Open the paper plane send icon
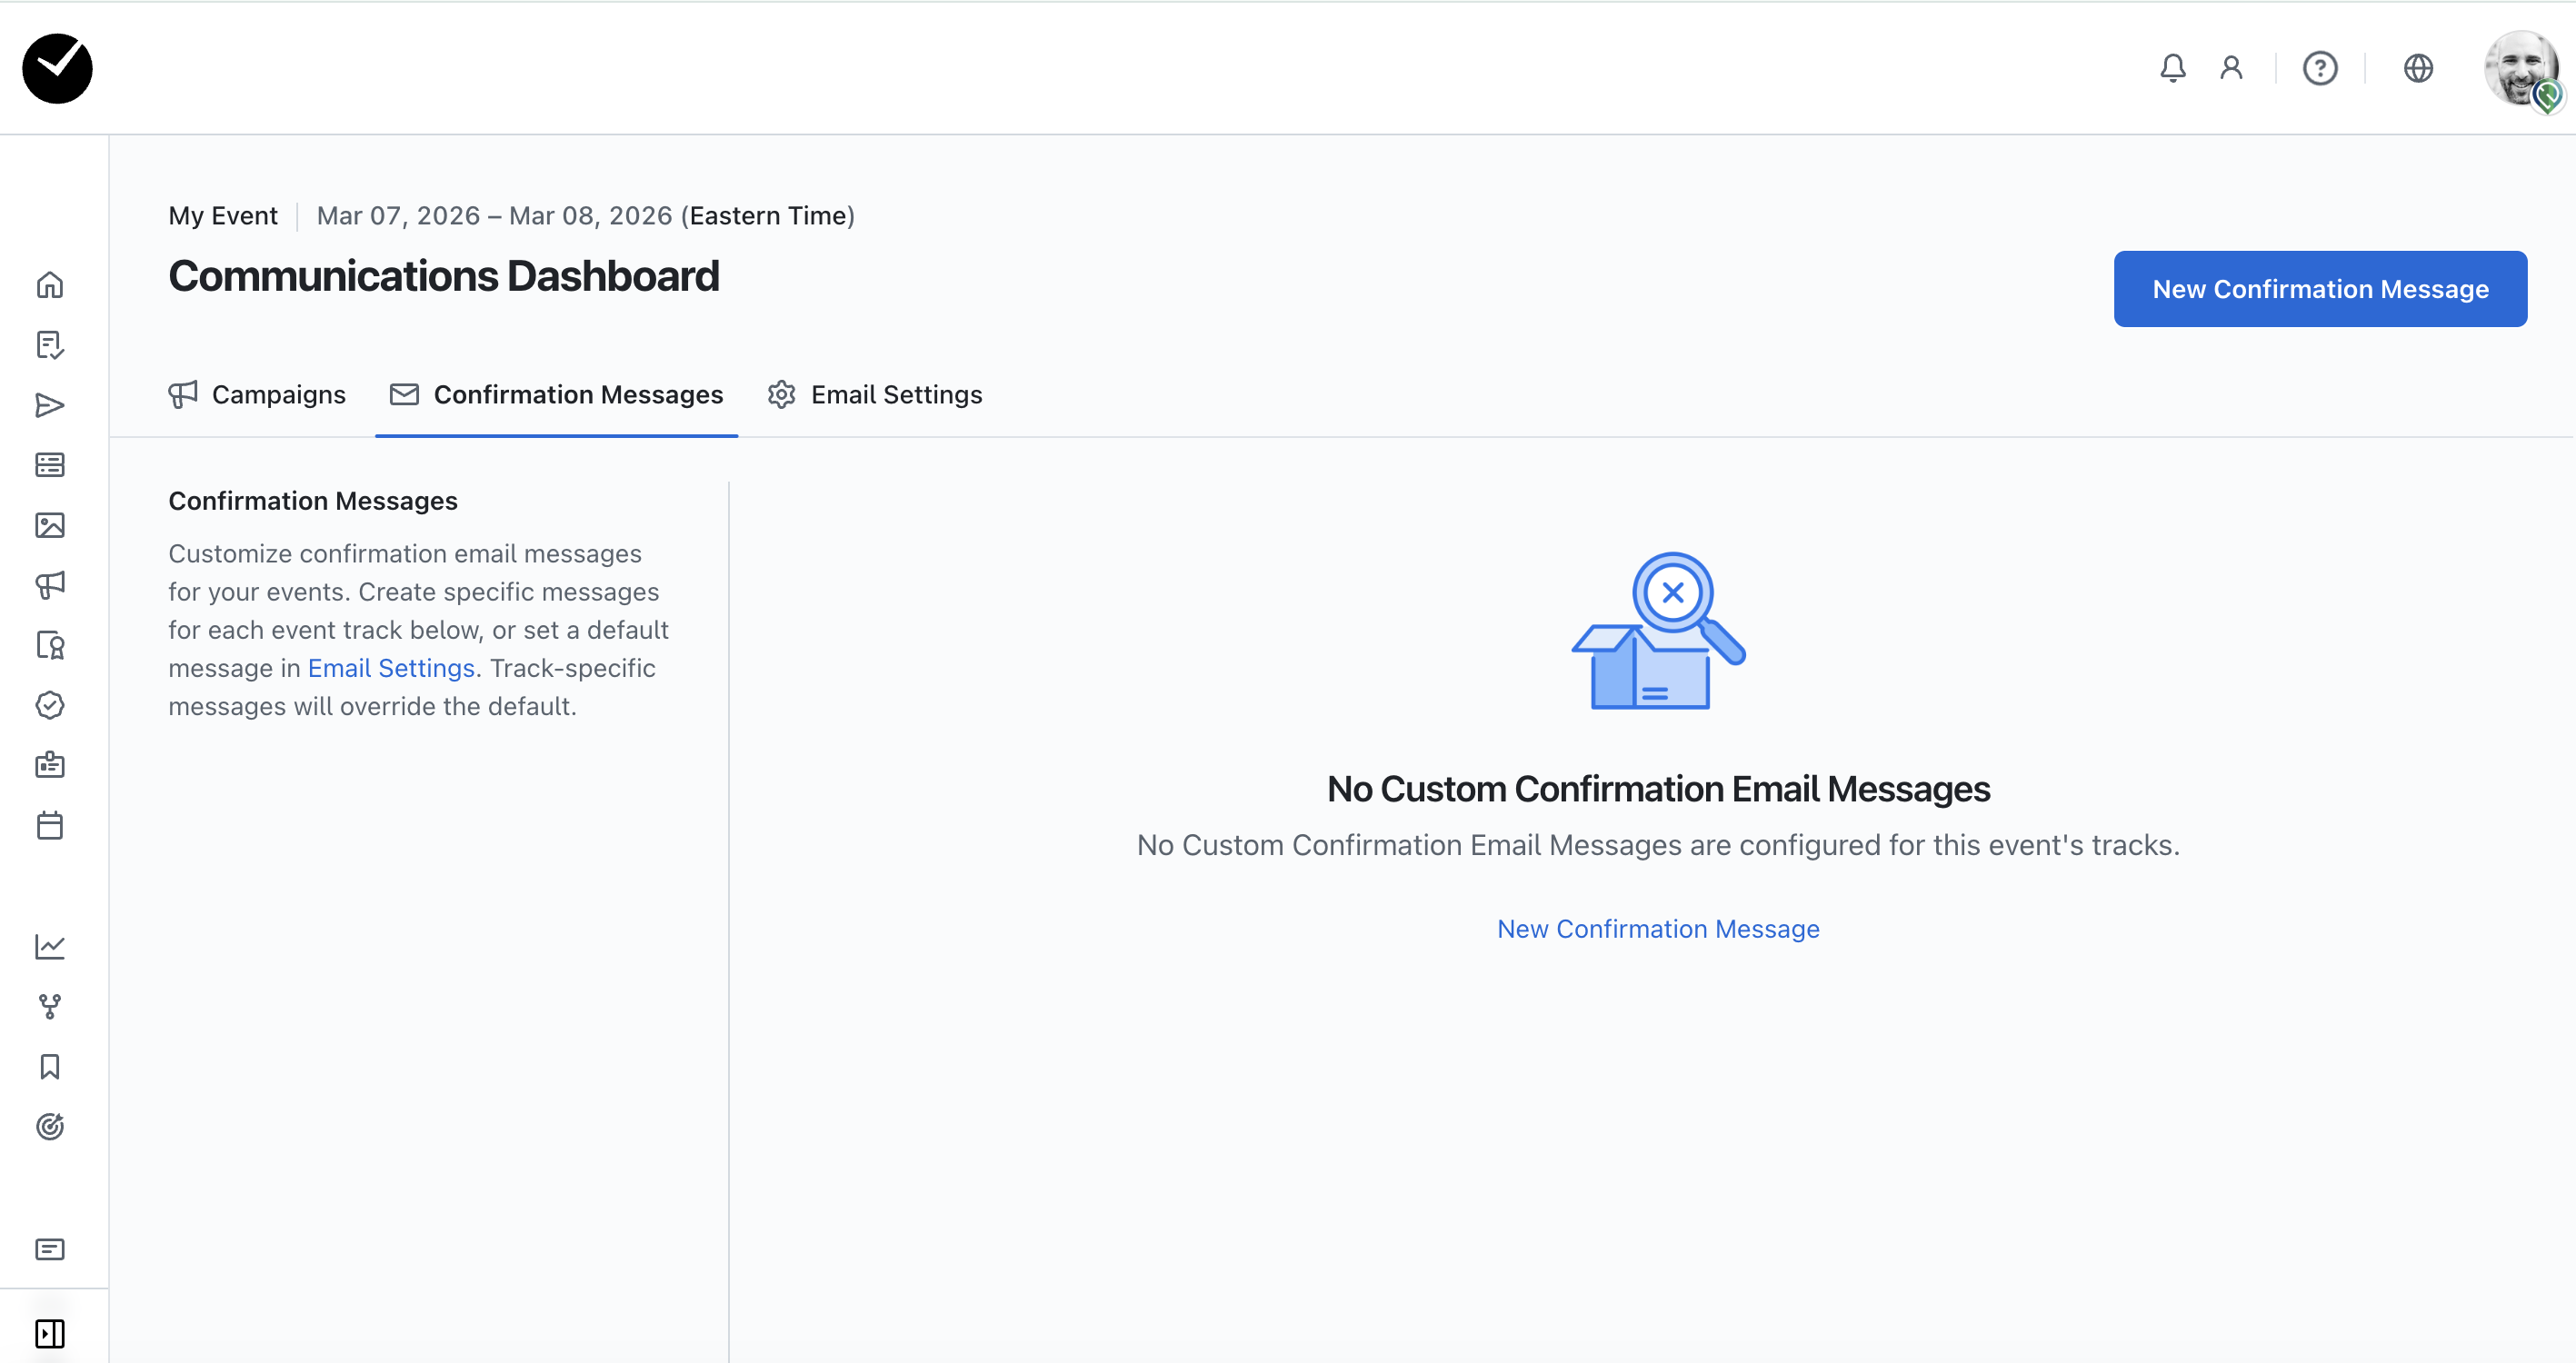 [x=50, y=405]
